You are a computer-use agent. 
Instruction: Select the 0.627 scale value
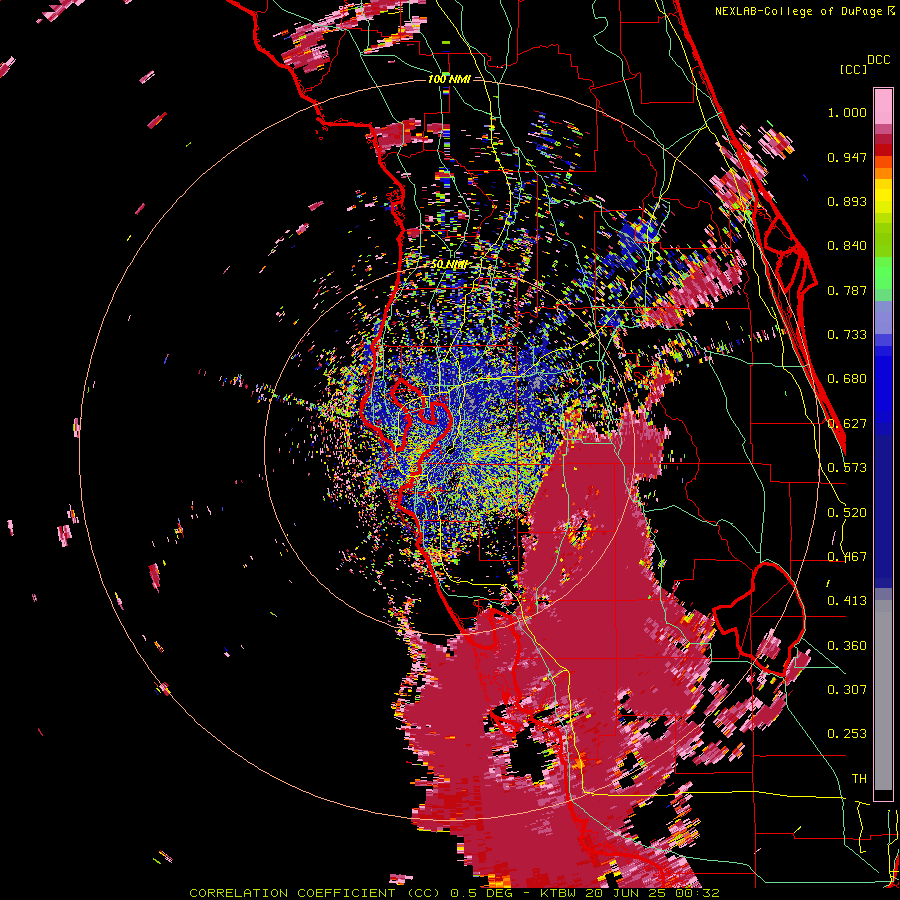click(x=847, y=424)
